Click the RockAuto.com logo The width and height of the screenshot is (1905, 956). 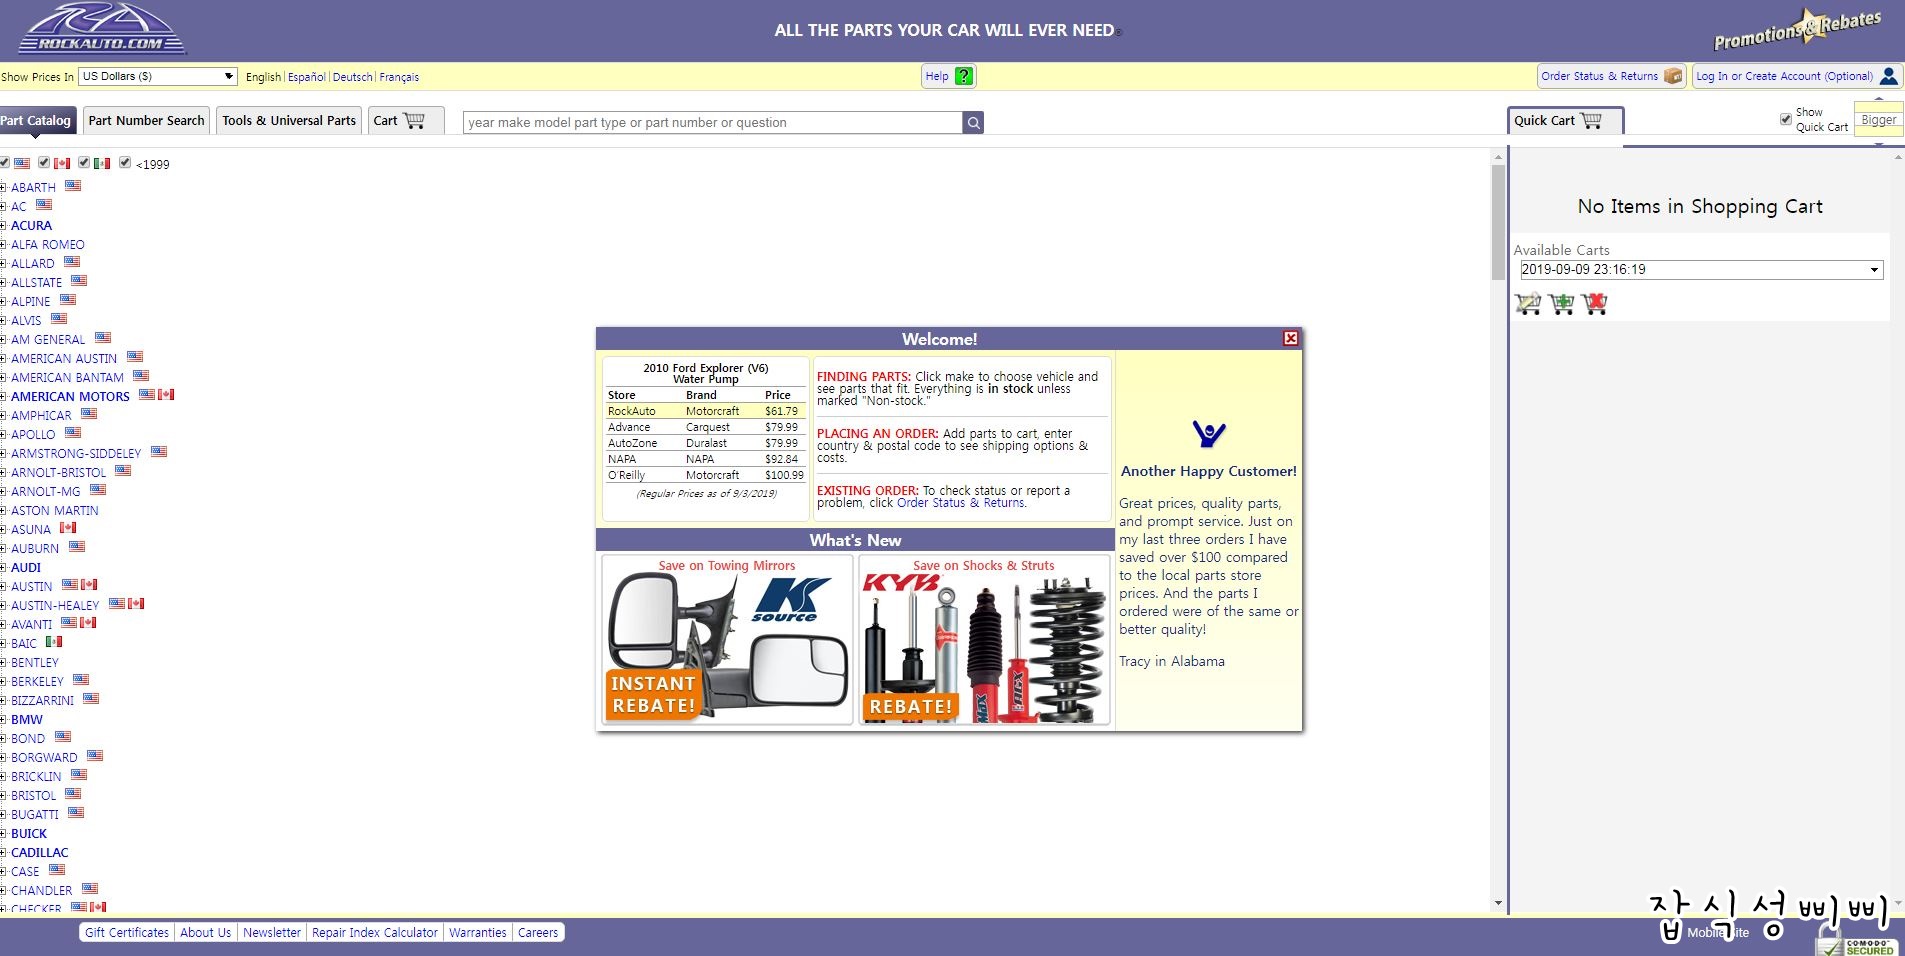click(x=102, y=29)
